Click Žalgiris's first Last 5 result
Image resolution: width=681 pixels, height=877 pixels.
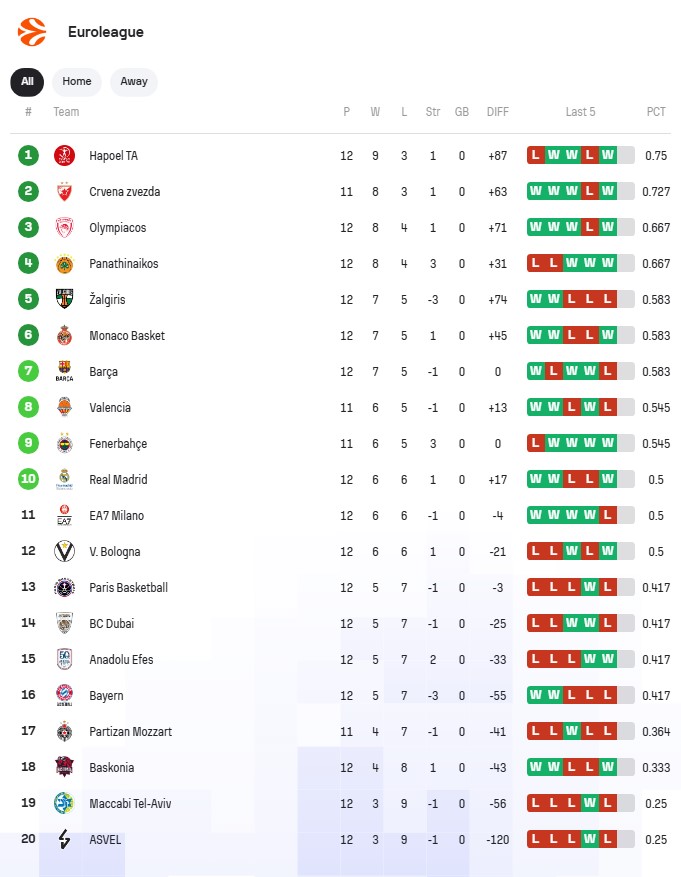(536, 300)
